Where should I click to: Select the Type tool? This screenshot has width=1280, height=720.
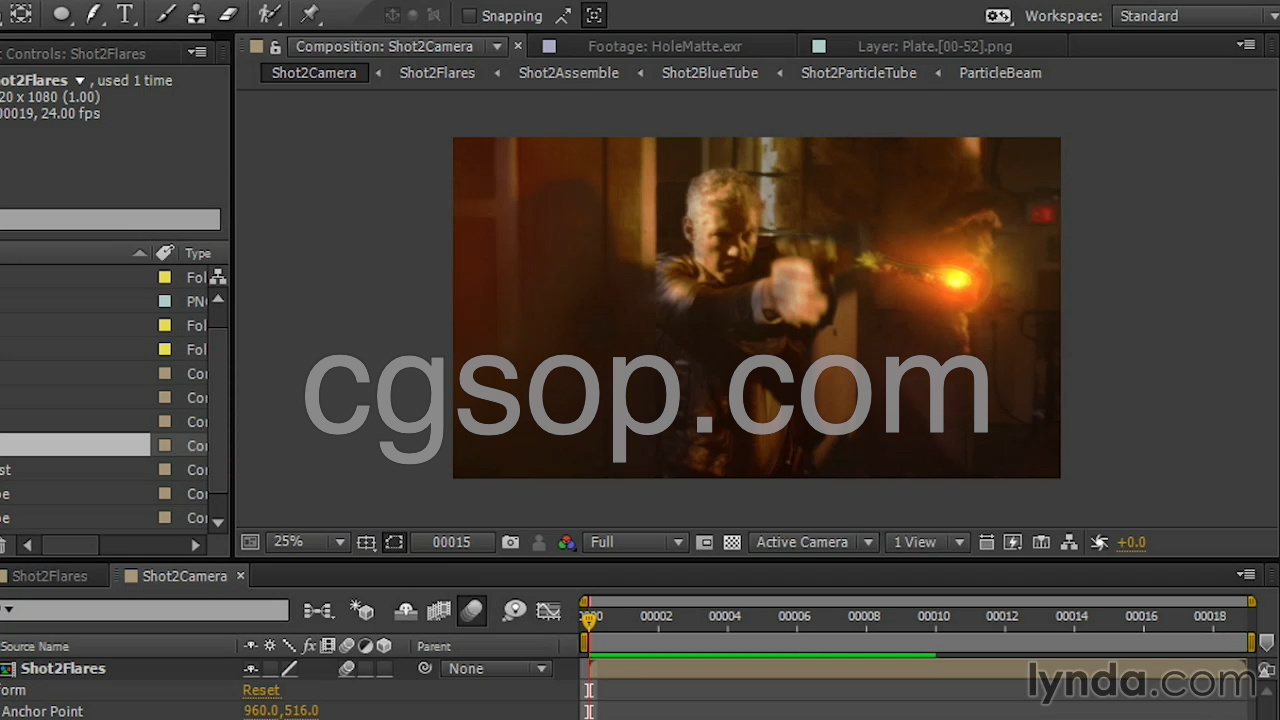coord(124,14)
